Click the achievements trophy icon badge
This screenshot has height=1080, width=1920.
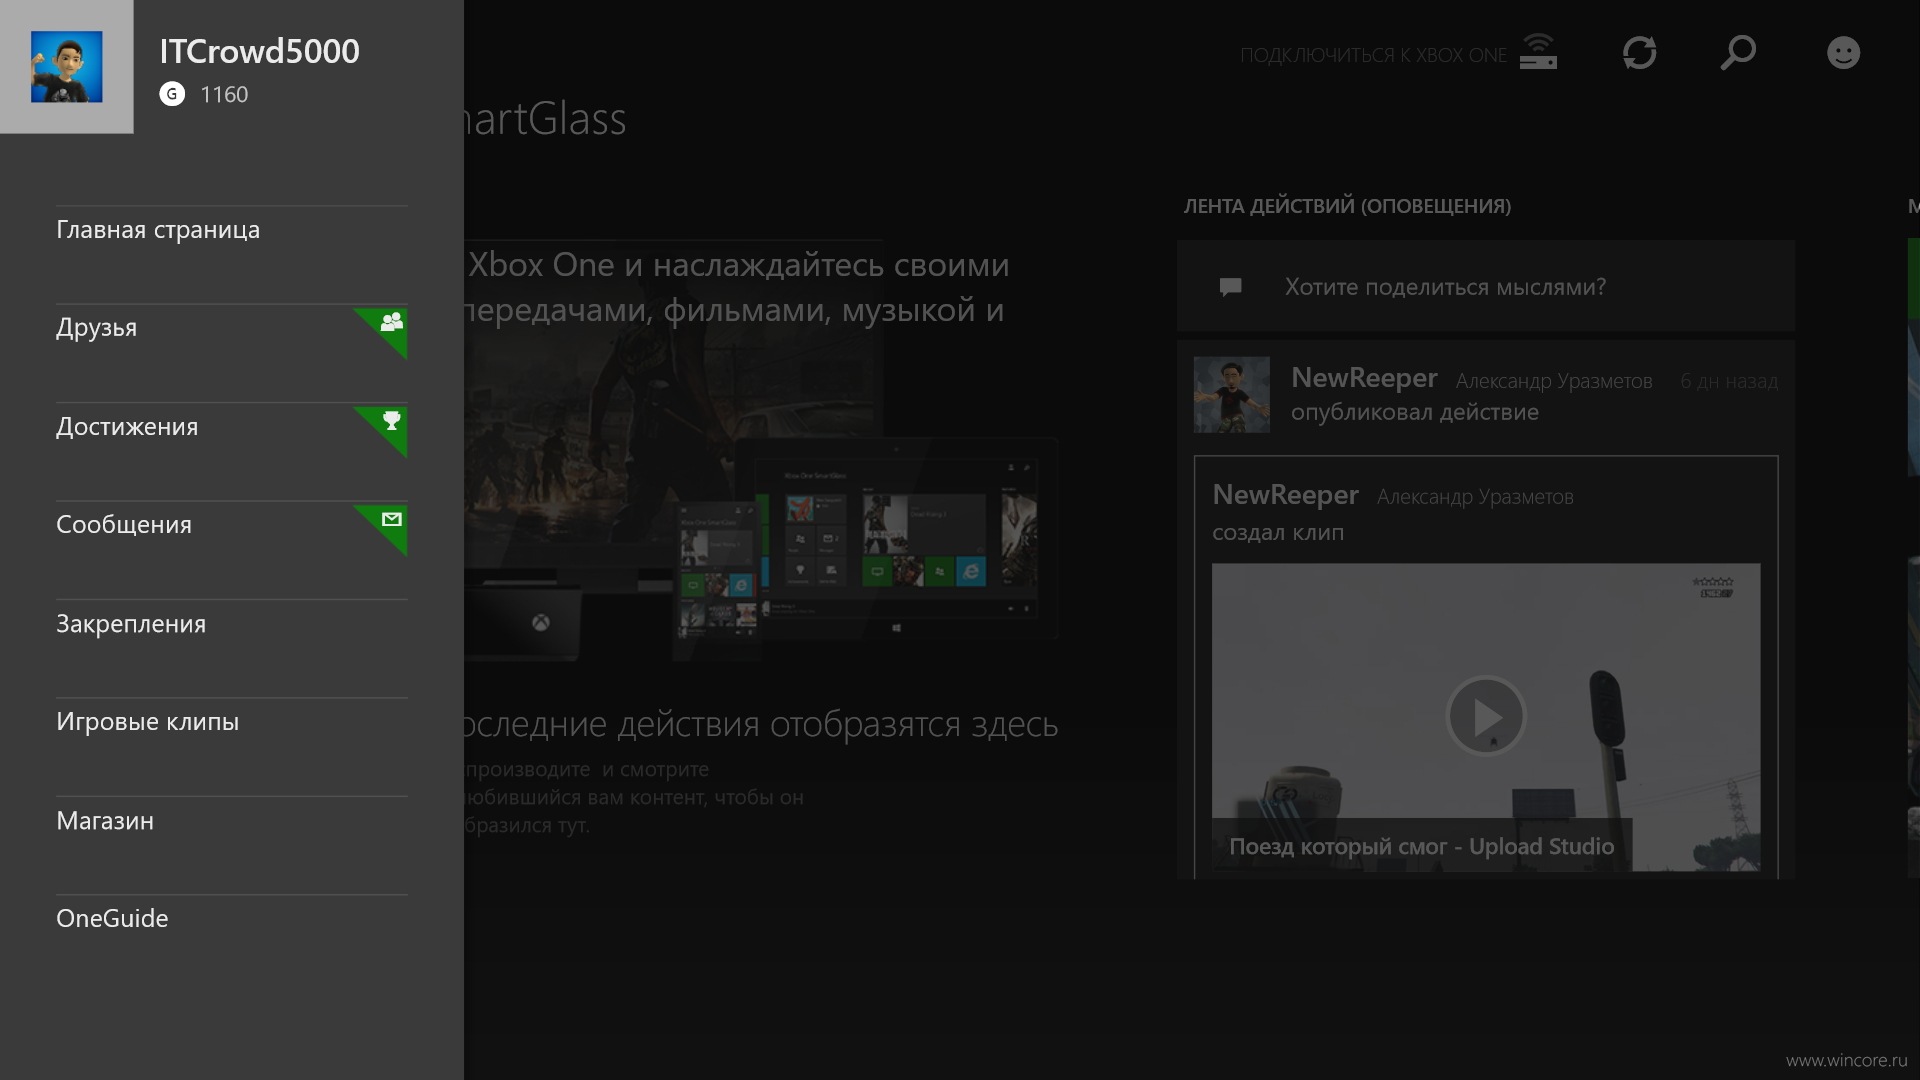pos(392,420)
